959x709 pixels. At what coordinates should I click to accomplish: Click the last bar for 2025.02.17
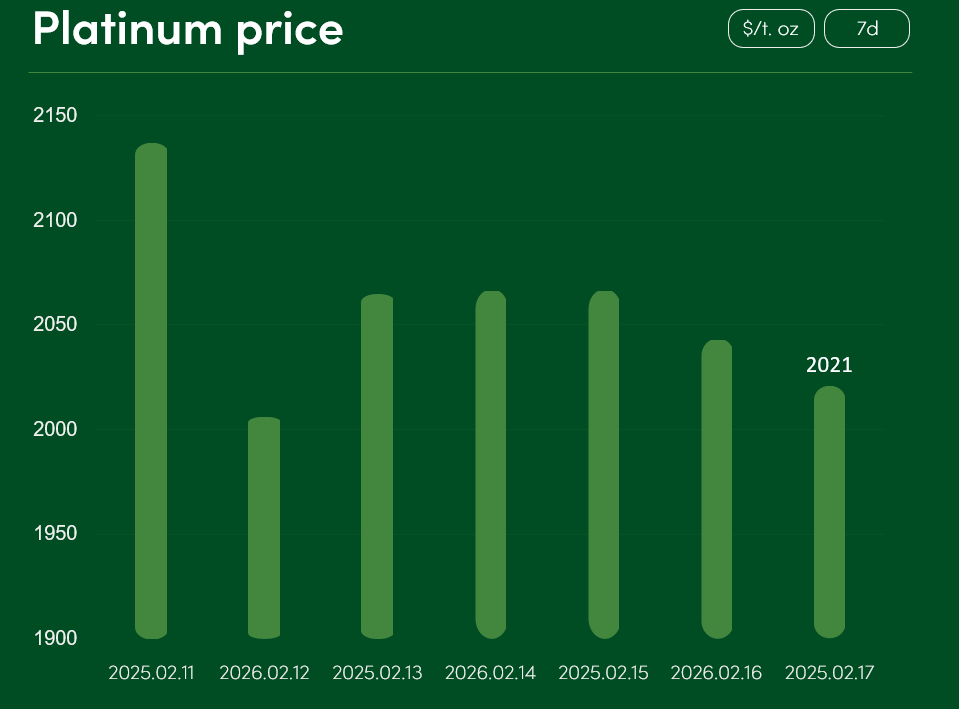(830, 512)
